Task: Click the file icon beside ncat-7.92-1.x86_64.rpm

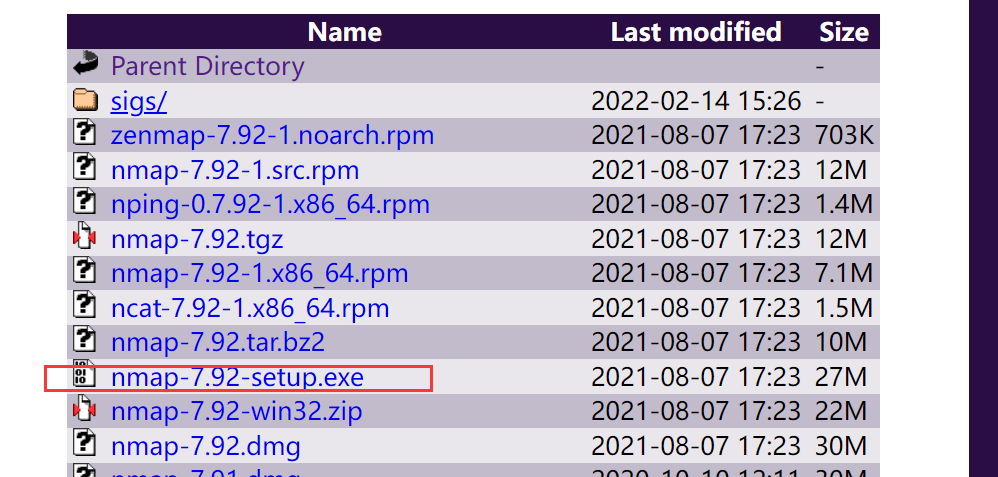Action: coord(85,307)
